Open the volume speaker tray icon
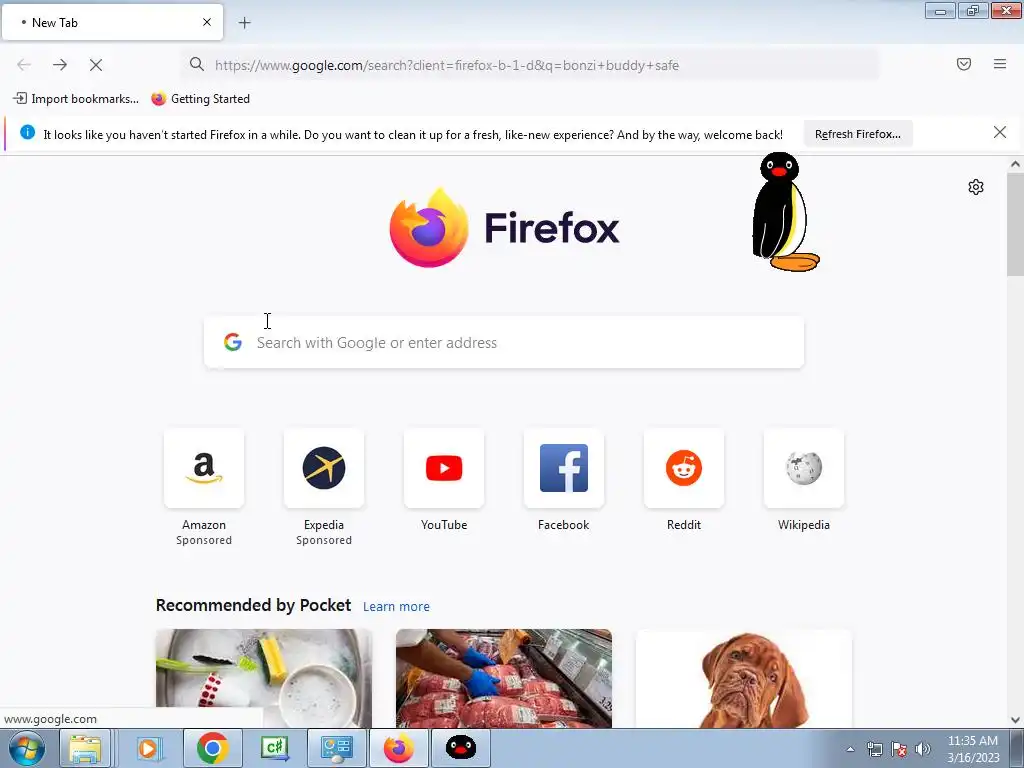The image size is (1024, 768). point(923,749)
